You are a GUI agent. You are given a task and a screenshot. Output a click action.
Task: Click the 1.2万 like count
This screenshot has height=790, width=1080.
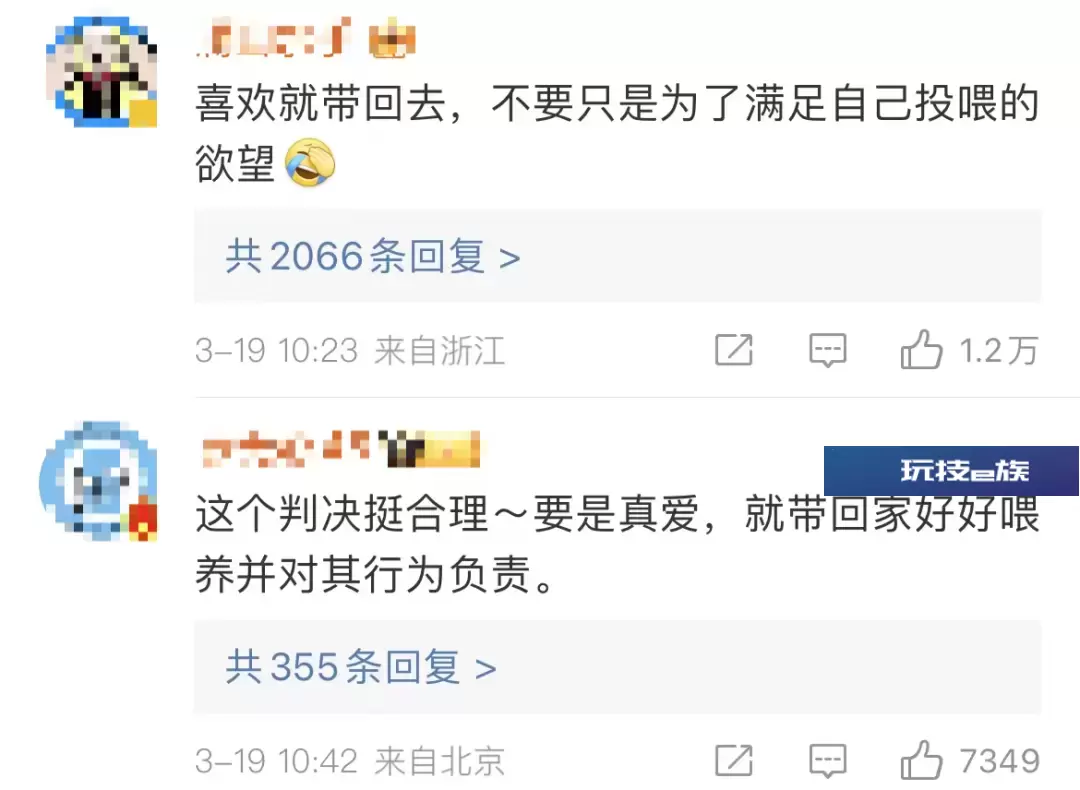(x=999, y=351)
